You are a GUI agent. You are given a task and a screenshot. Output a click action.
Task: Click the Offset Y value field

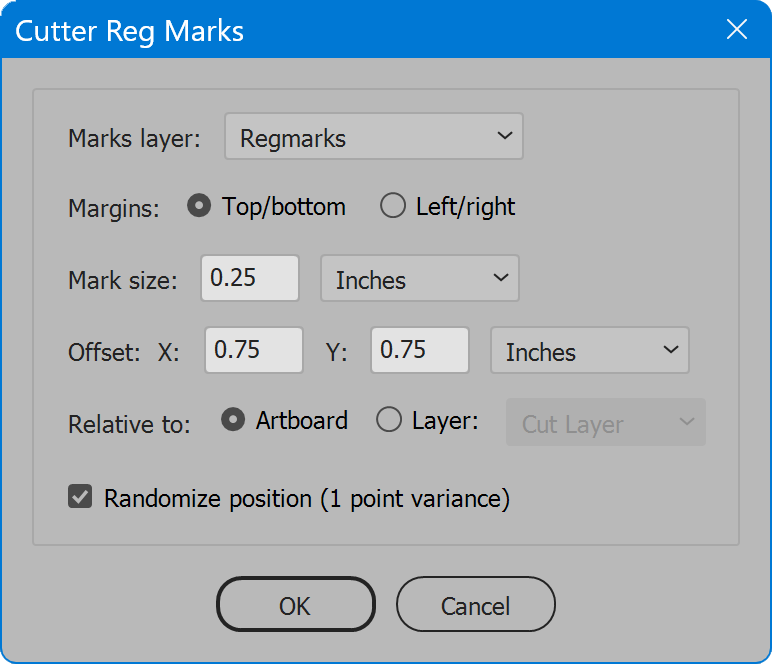(419, 351)
